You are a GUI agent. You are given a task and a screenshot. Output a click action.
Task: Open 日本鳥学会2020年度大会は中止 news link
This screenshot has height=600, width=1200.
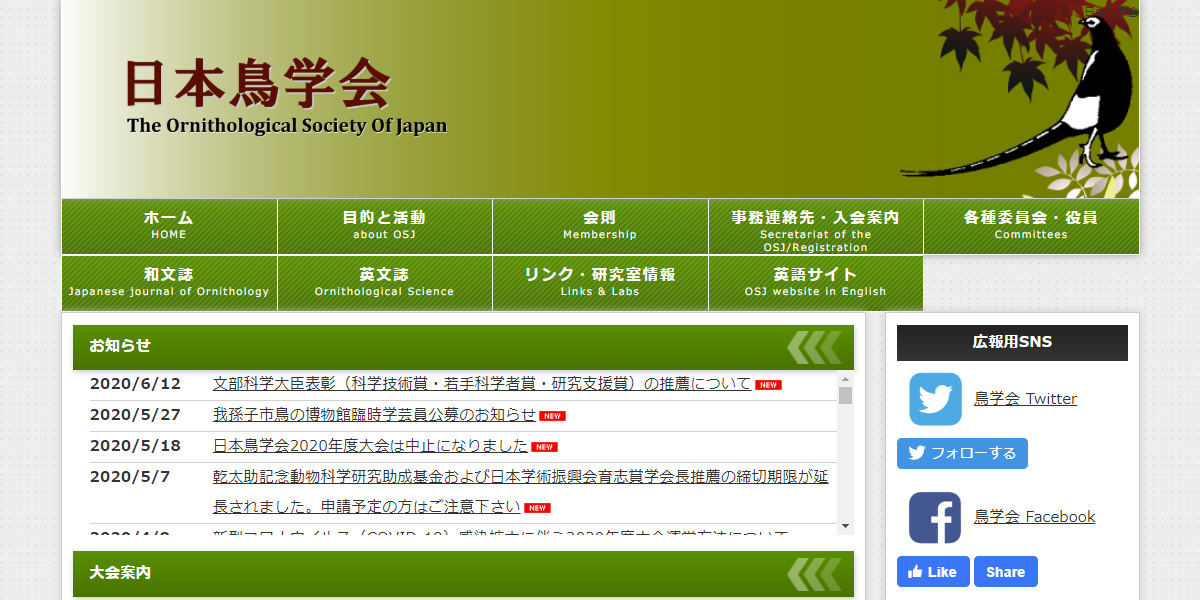pos(370,446)
